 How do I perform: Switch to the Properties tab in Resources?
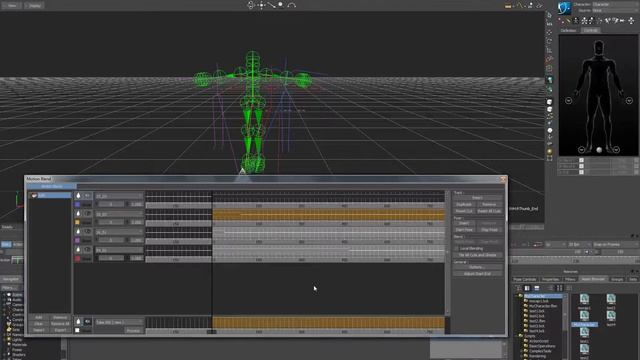[550, 279]
